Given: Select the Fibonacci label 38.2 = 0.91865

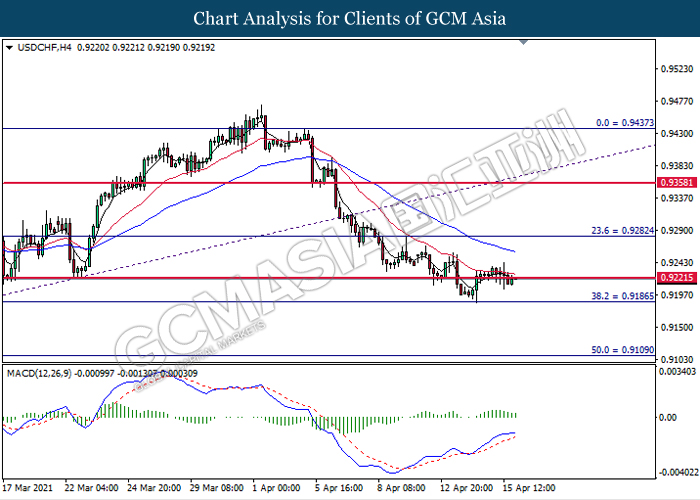Looking at the screenshot, I should tap(623, 296).
